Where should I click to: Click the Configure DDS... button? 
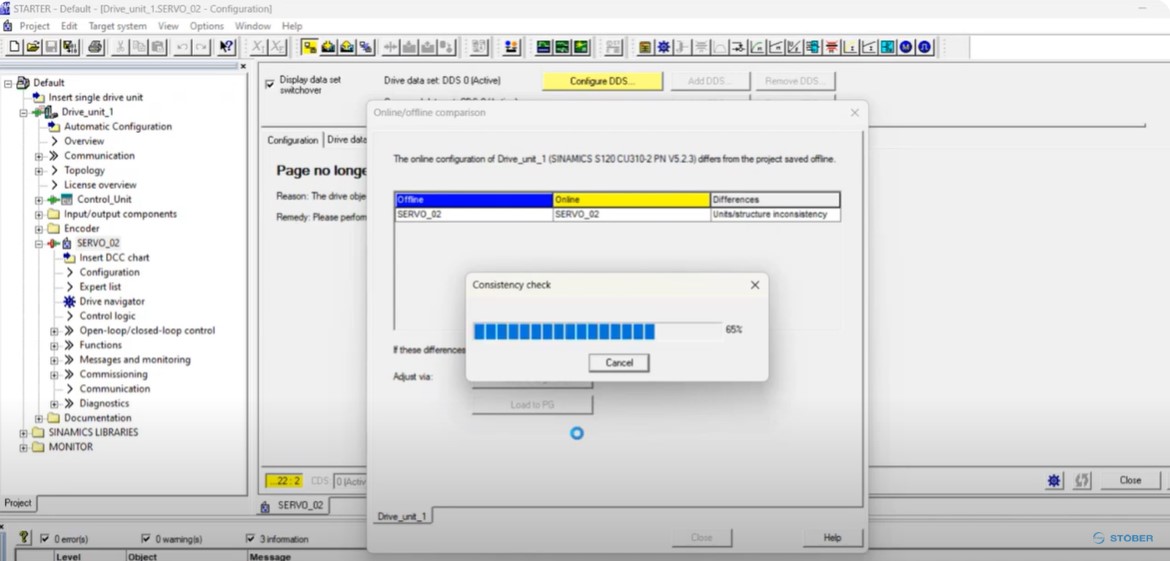pos(602,81)
